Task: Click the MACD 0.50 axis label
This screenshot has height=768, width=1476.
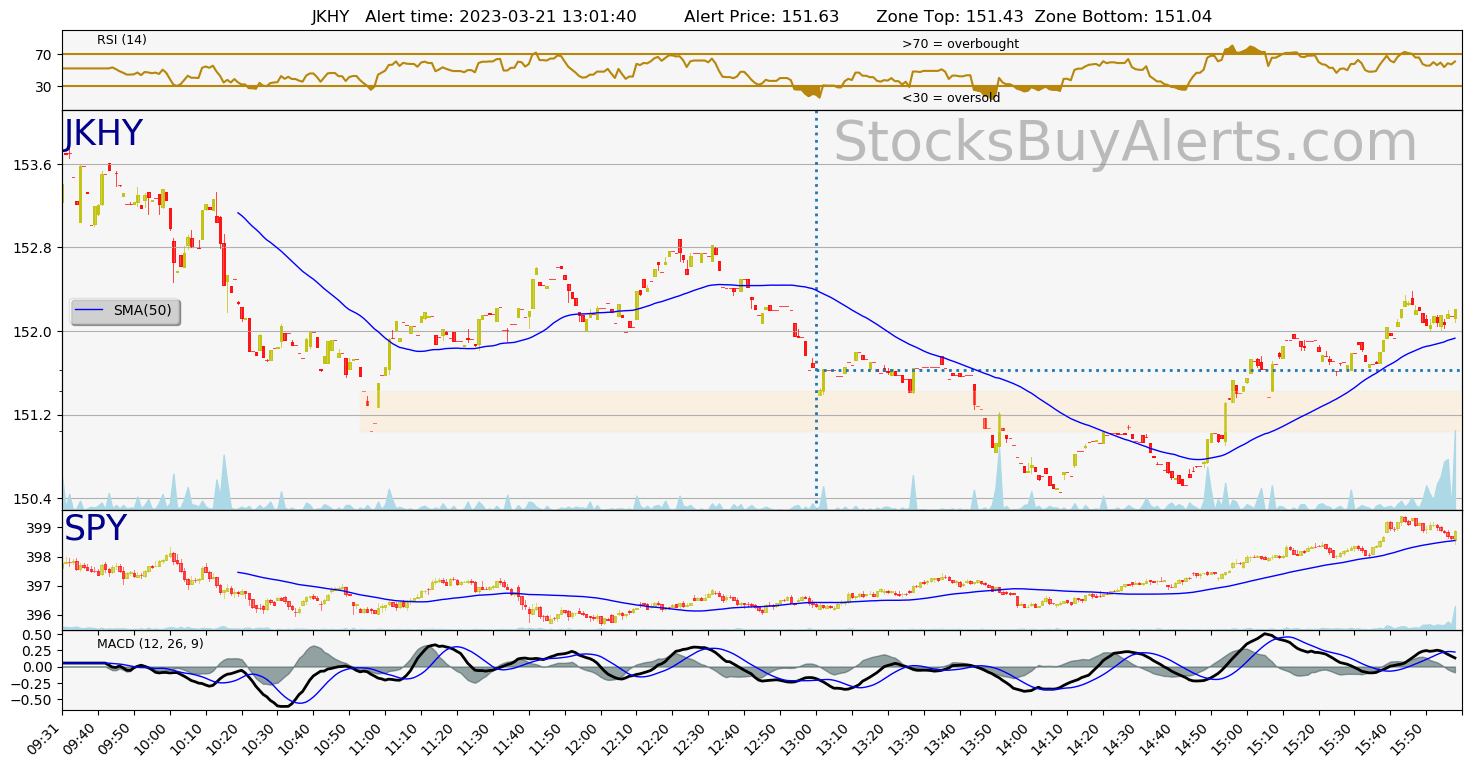Action: pyautogui.click(x=39, y=635)
